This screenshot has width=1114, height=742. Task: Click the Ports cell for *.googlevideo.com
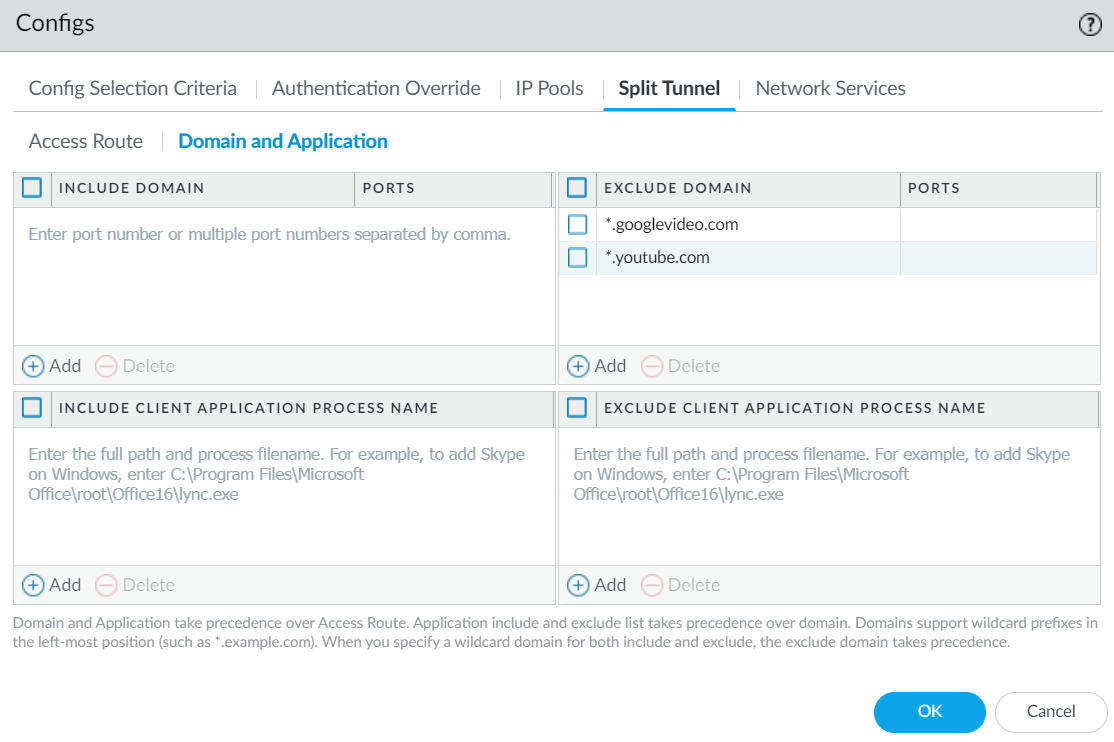[x=997, y=225]
